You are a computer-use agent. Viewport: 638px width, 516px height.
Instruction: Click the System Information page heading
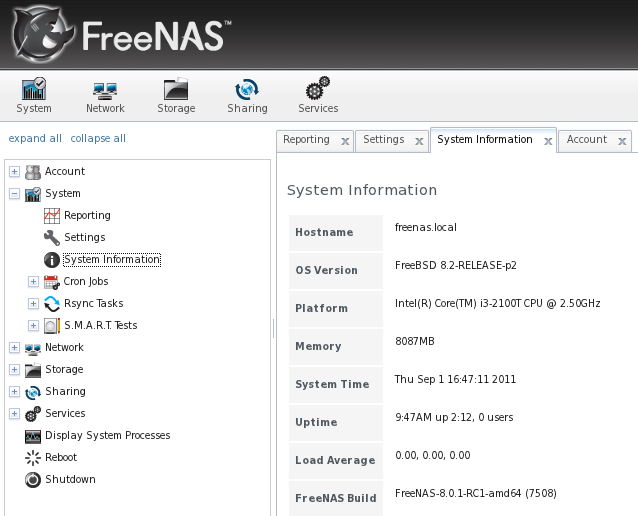(x=362, y=190)
